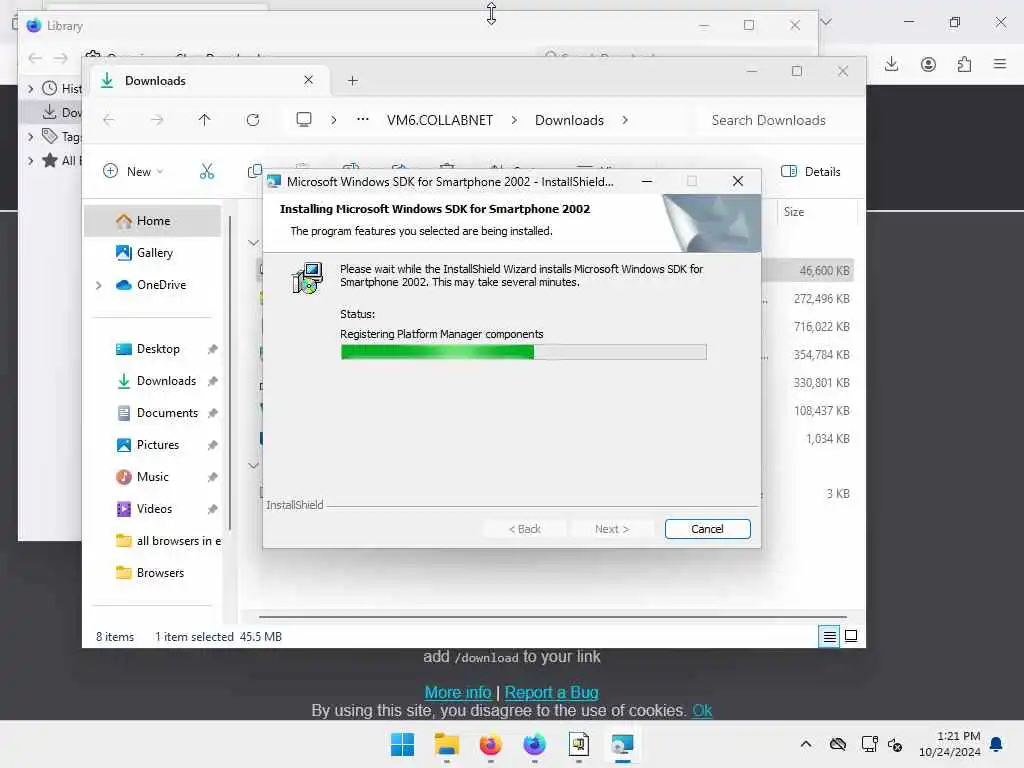This screenshot has width=1024, height=768.
Task: Show hidden breadcrumb path ellipsis
Action: click(x=362, y=120)
